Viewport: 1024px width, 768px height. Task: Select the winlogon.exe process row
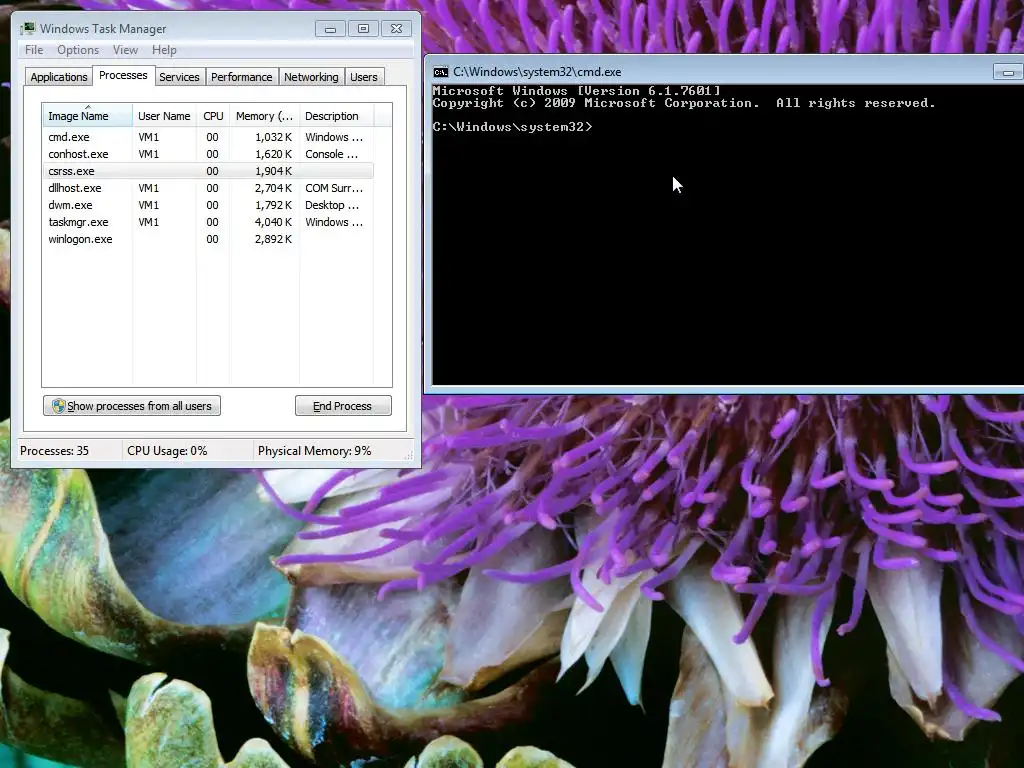(208, 239)
